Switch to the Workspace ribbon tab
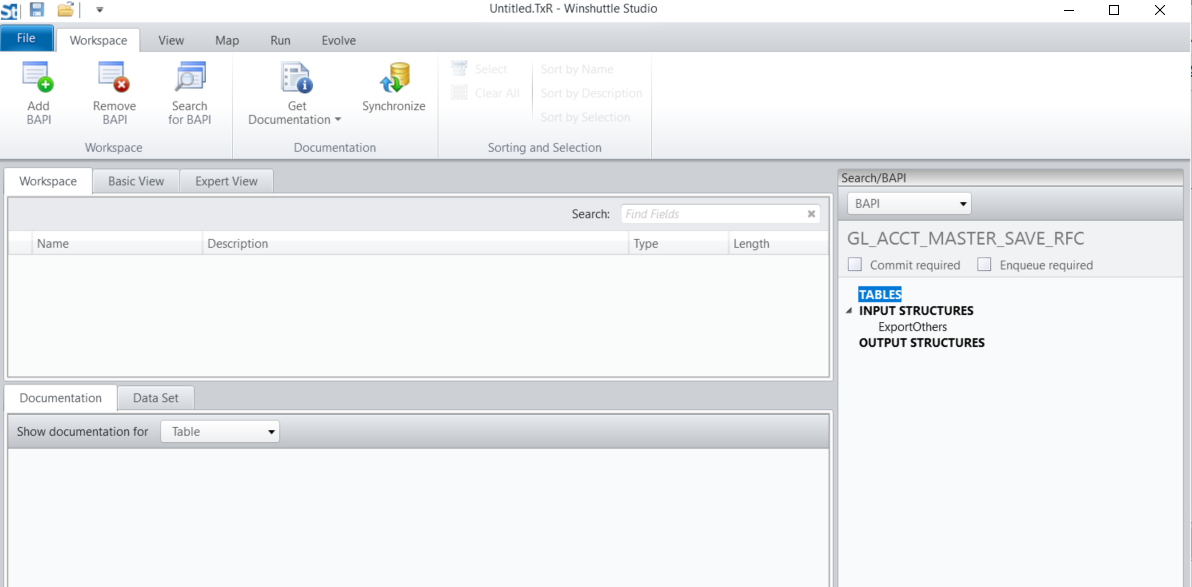Screen dimensions: 1192x587 click(x=98, y=40)
